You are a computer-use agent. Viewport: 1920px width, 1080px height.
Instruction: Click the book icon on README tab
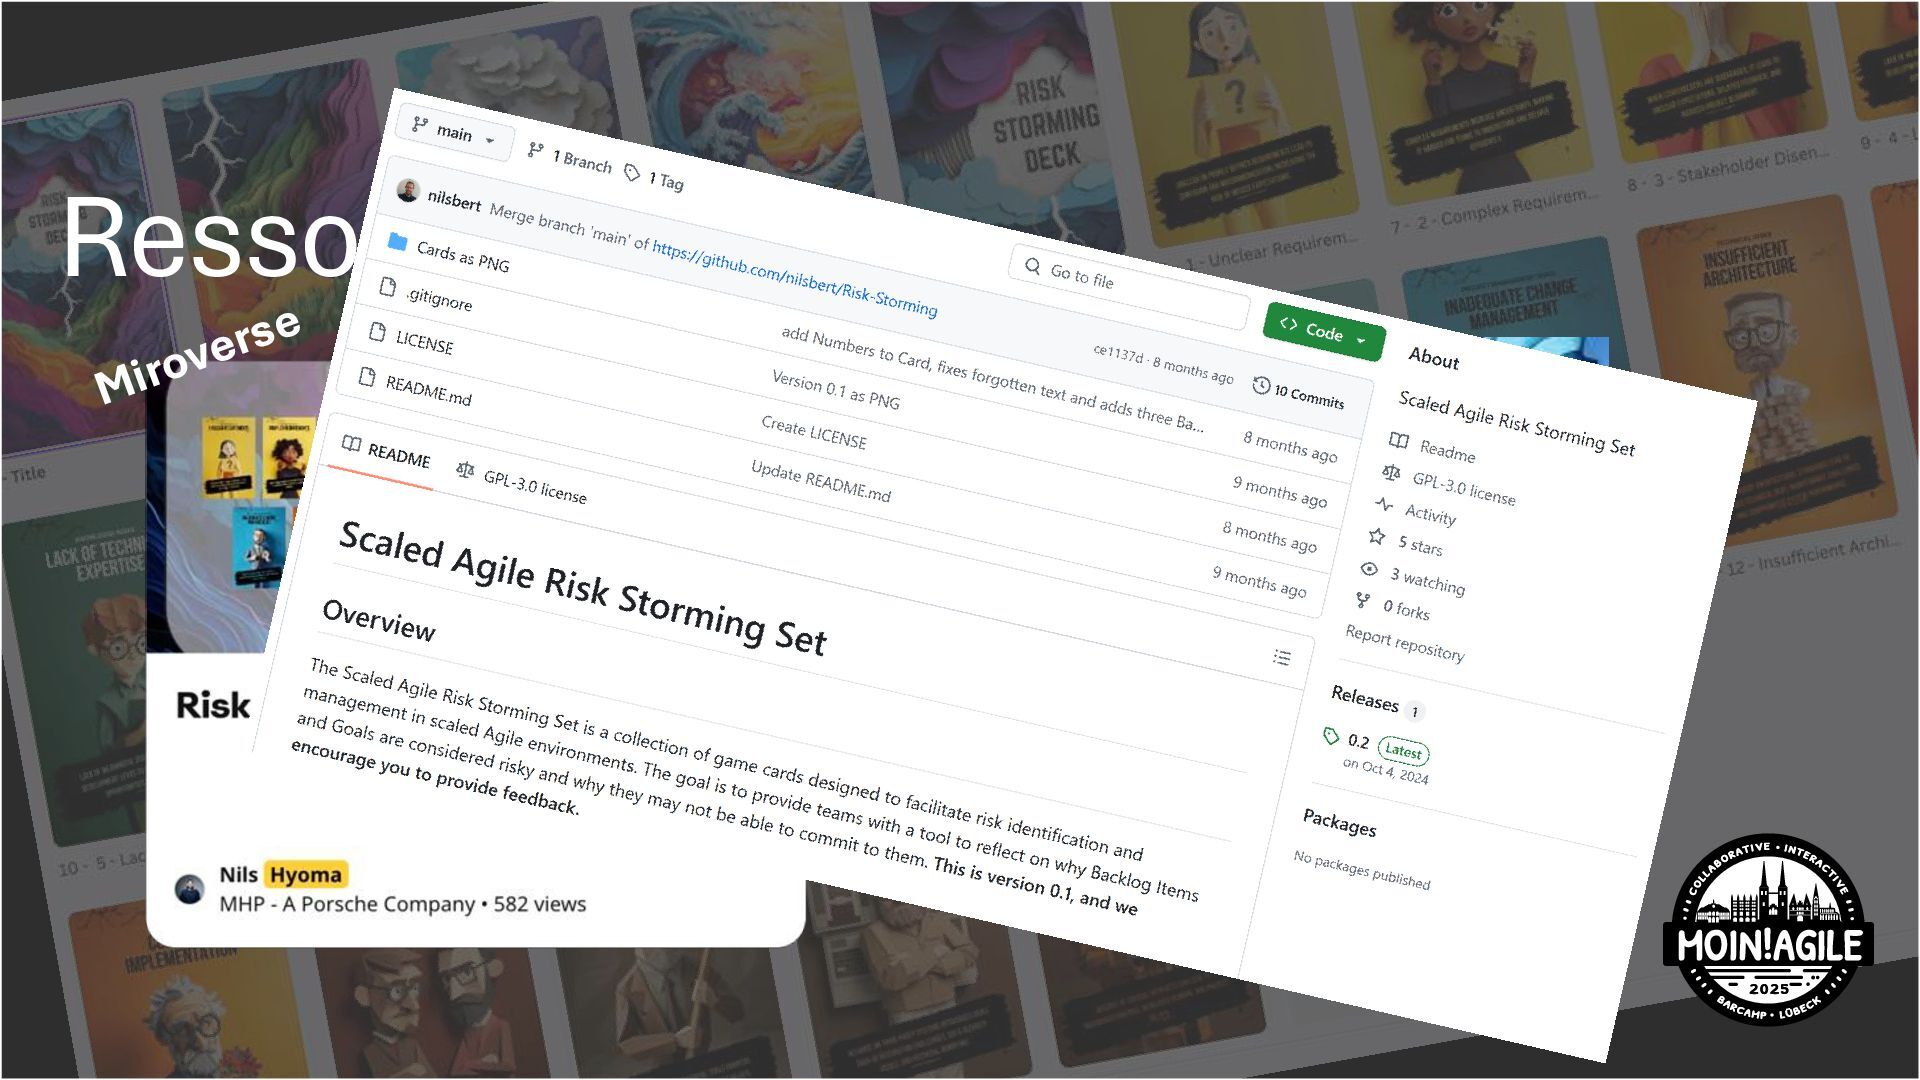pyautogui.click(x=351, y=444)
